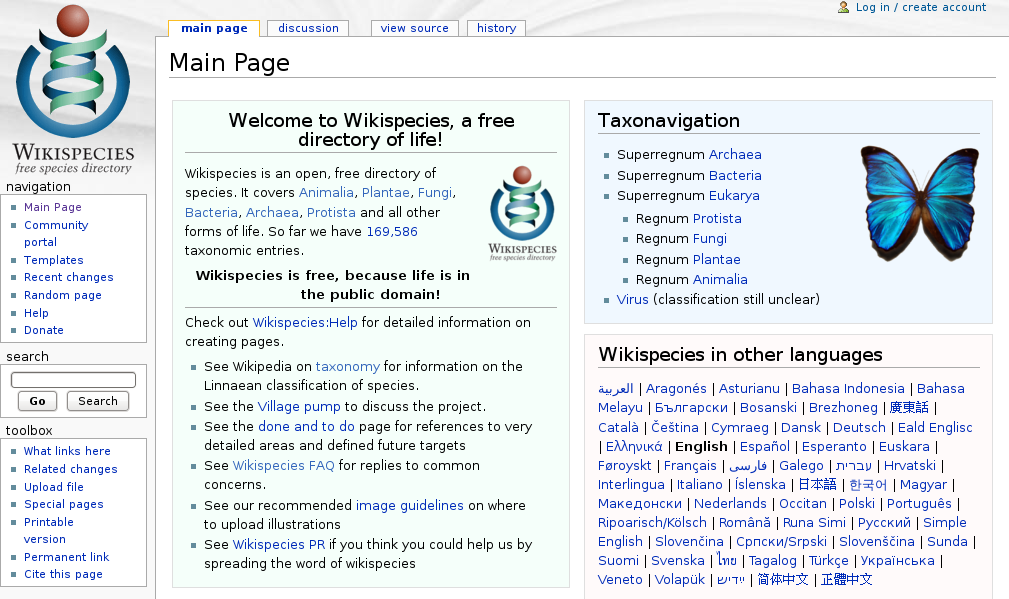Switch to Volapük language version

tap(680, 580)
